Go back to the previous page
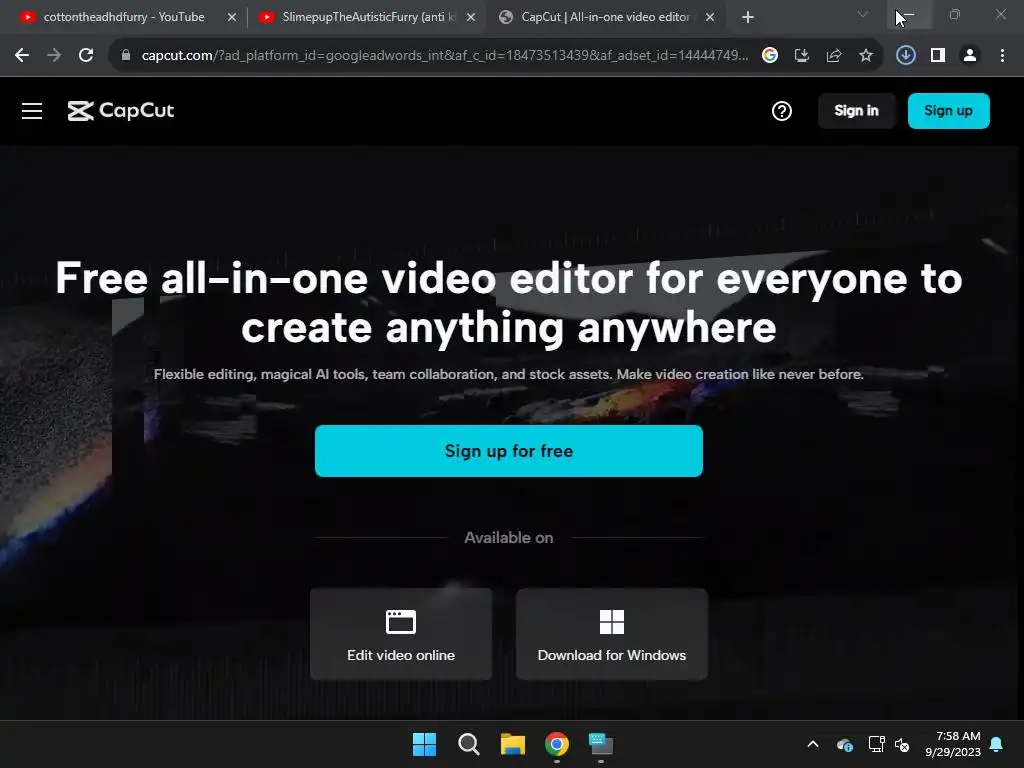The width and height of the screenshot is (1024, 768). point(22,56)
